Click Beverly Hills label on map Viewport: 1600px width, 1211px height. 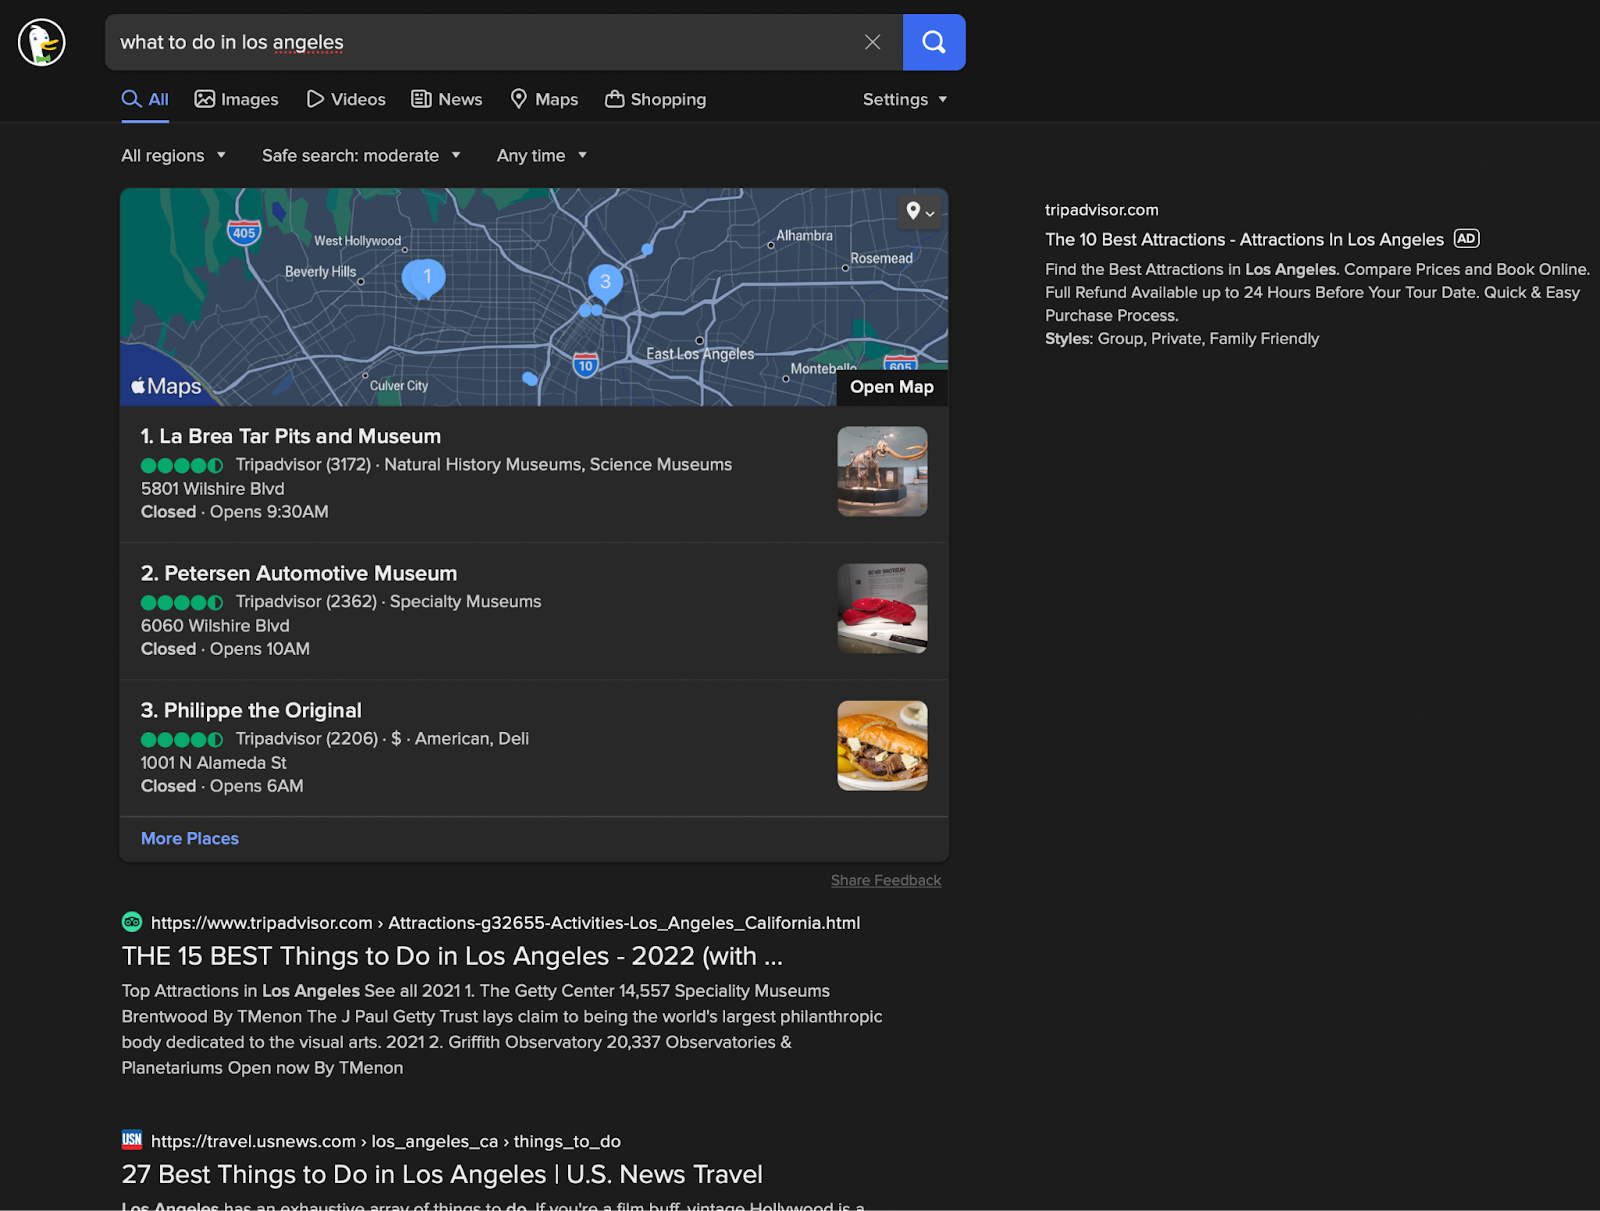coord(320,271)
